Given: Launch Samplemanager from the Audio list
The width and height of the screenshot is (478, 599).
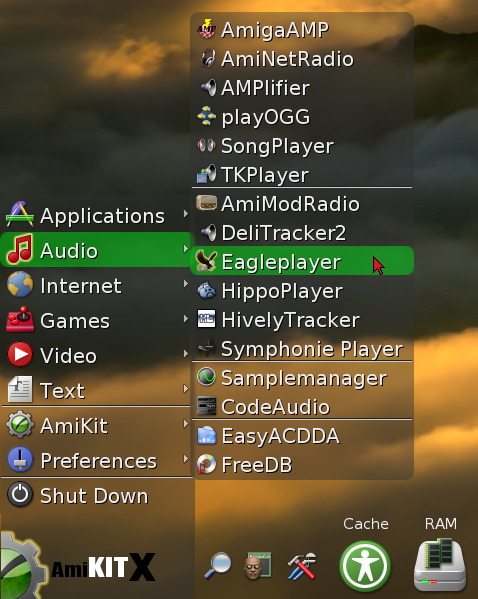Looking at the screenshot, I should point(302,378).
